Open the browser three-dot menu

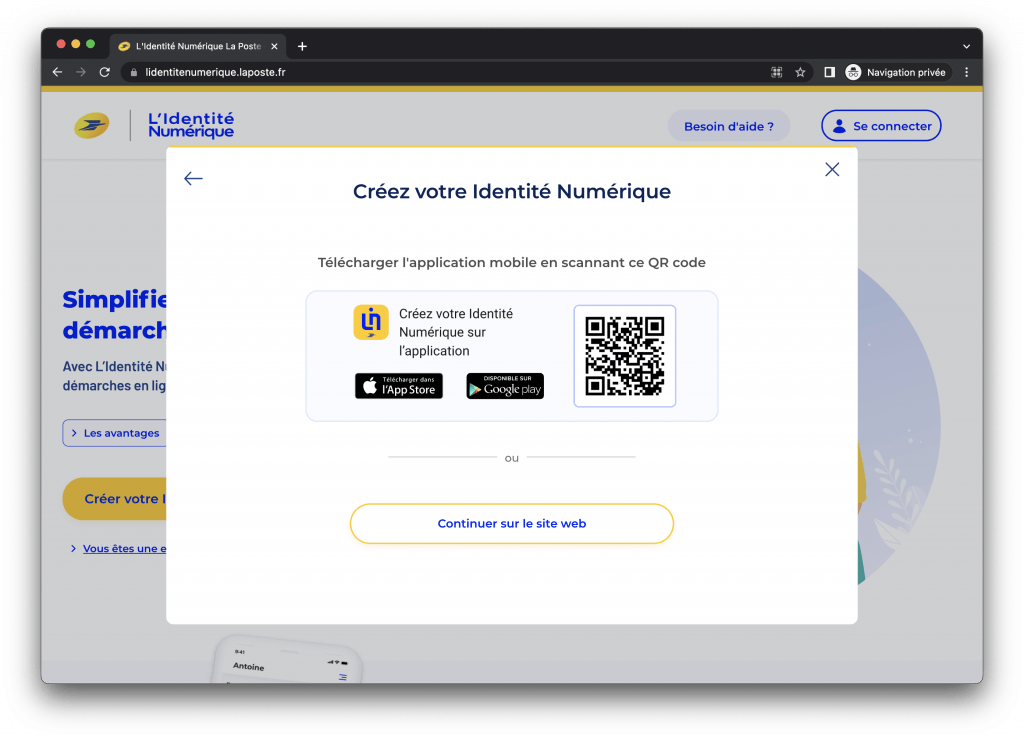point(967,72)
